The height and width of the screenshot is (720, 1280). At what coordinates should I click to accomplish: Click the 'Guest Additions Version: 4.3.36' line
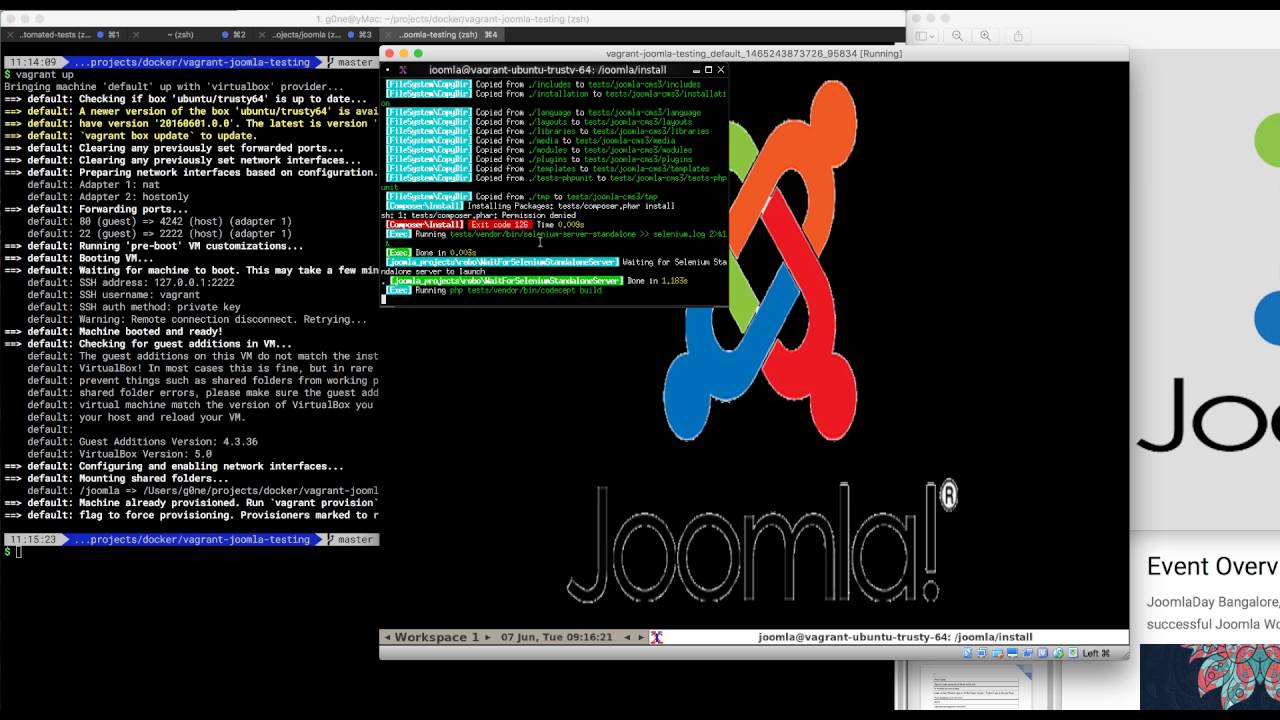pos(168,442)
